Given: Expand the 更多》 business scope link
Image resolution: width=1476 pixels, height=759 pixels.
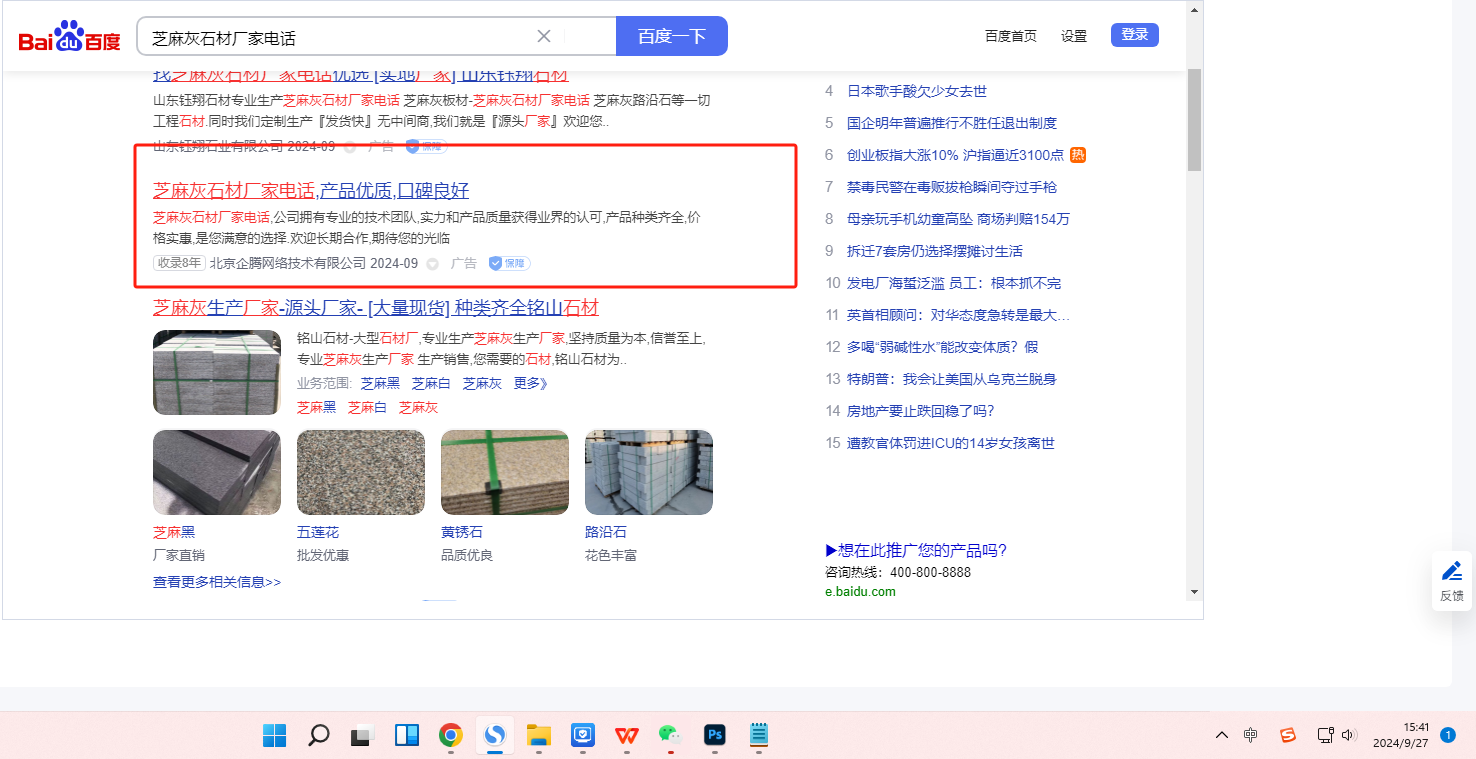Looking at the screenshot, I should (x=531, y=384).
